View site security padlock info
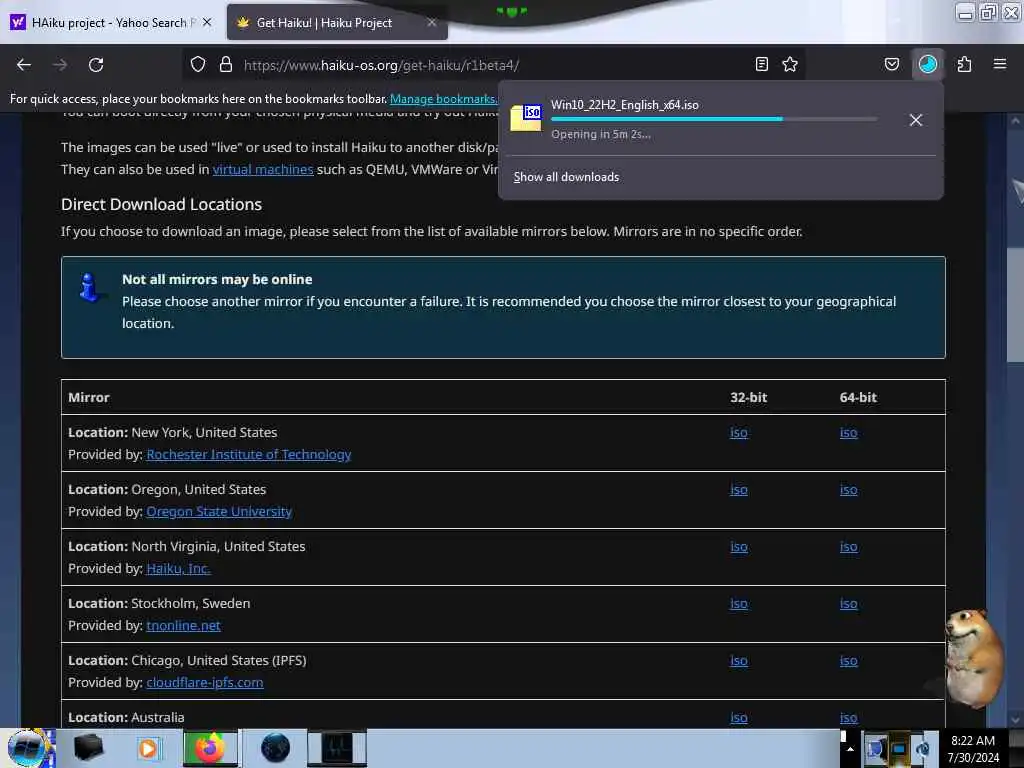This screenshot has height=768, width=1024. (226, 65)
